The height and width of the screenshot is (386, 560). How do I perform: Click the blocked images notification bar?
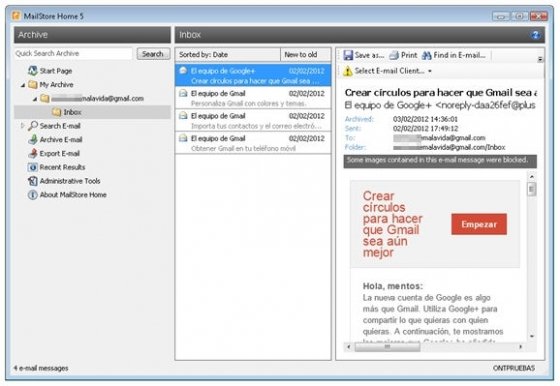440,161
